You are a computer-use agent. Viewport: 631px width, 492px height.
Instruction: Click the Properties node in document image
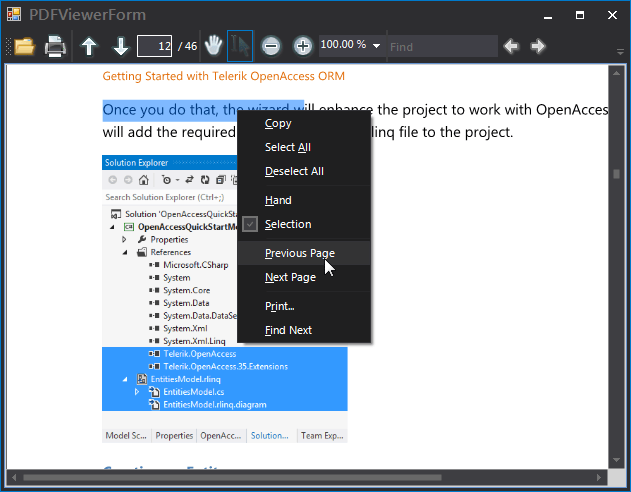coord(169,240)
